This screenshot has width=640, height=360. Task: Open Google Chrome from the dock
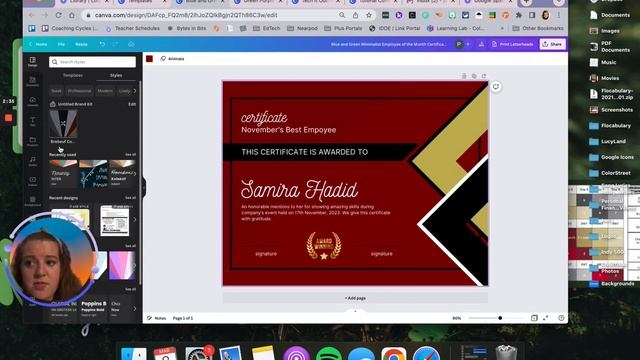[393, 353]
